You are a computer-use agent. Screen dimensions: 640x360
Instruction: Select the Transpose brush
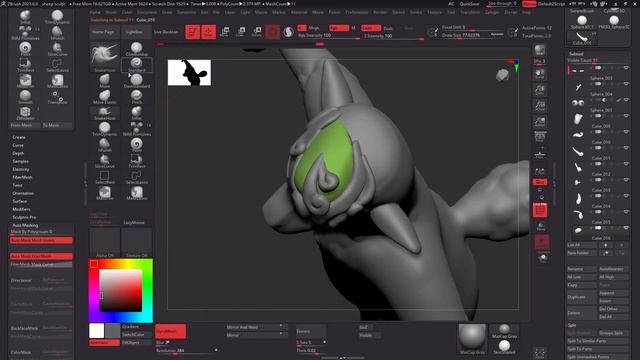click(x=57, y=96)
